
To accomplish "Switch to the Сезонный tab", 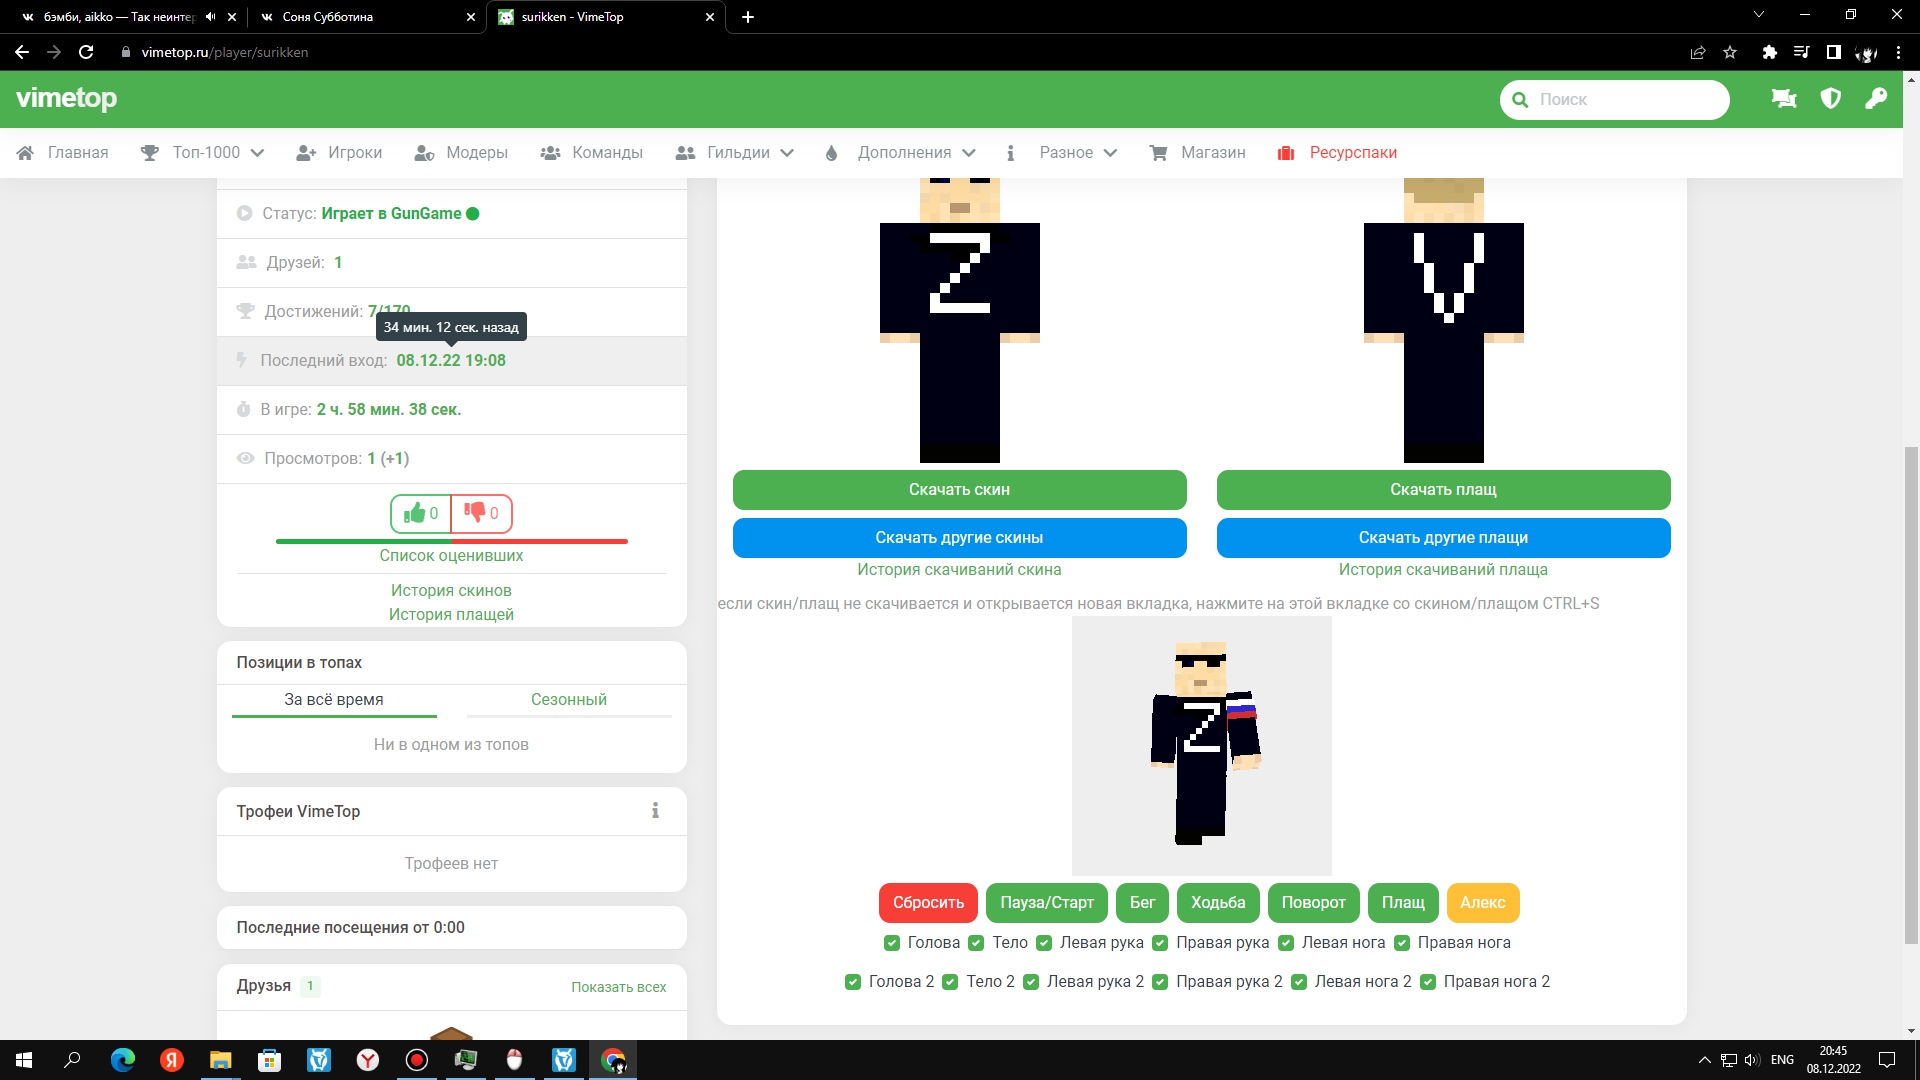I will coord(568,700).
